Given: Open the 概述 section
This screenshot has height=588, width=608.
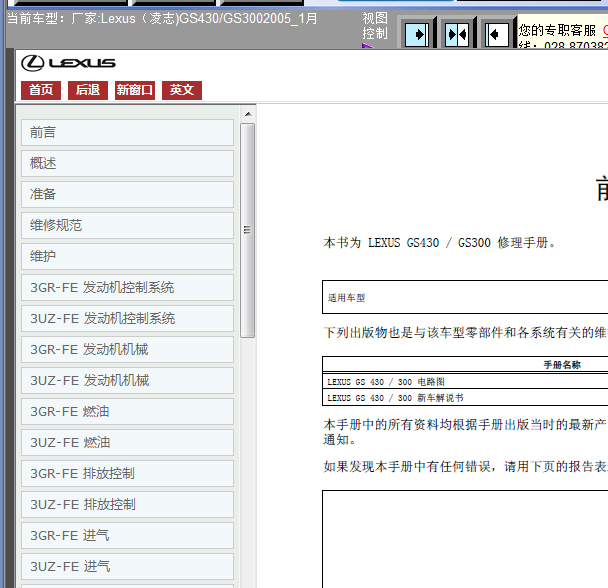Looking at the screenshot, I should coord(128,164).
